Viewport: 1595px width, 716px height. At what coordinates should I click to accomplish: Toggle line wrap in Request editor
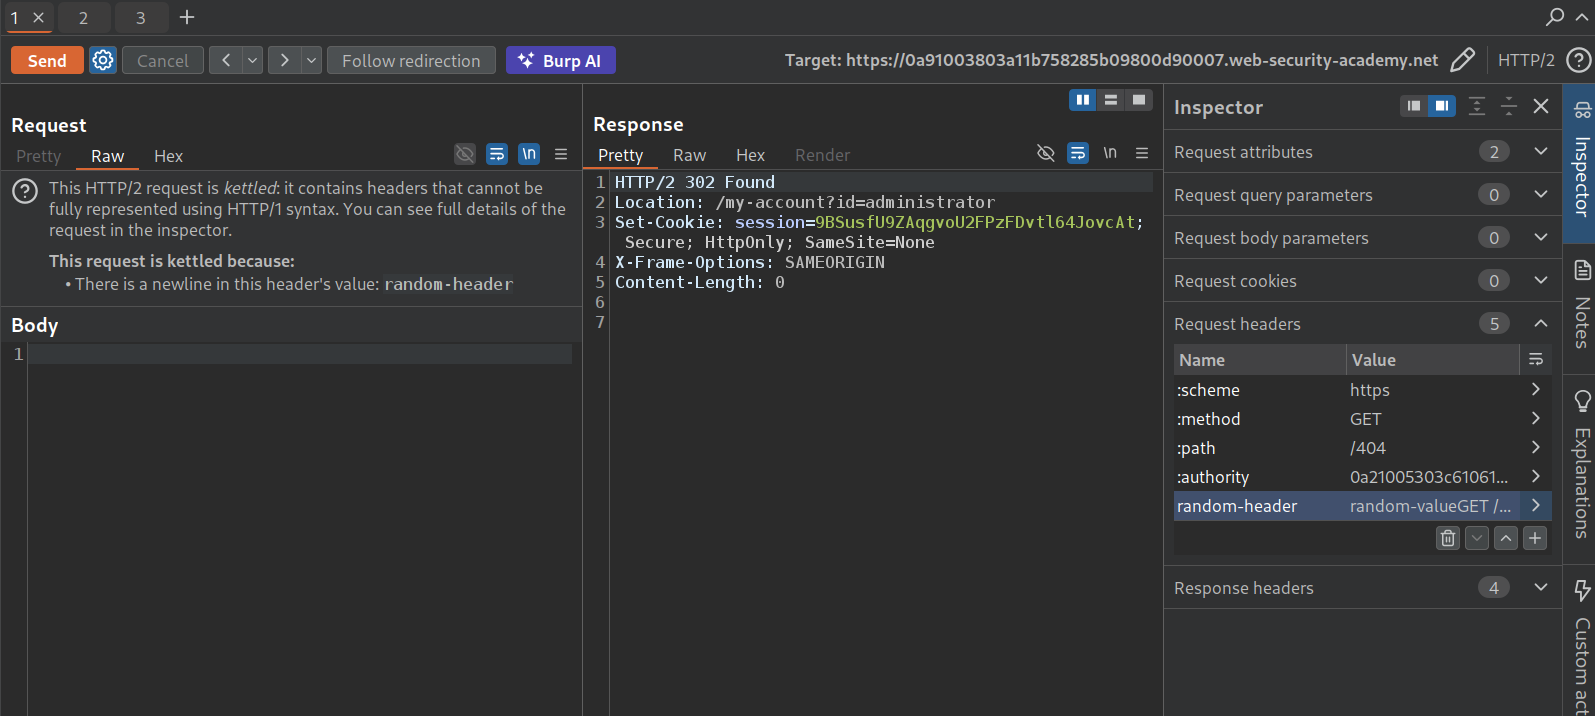click(497, 154)
